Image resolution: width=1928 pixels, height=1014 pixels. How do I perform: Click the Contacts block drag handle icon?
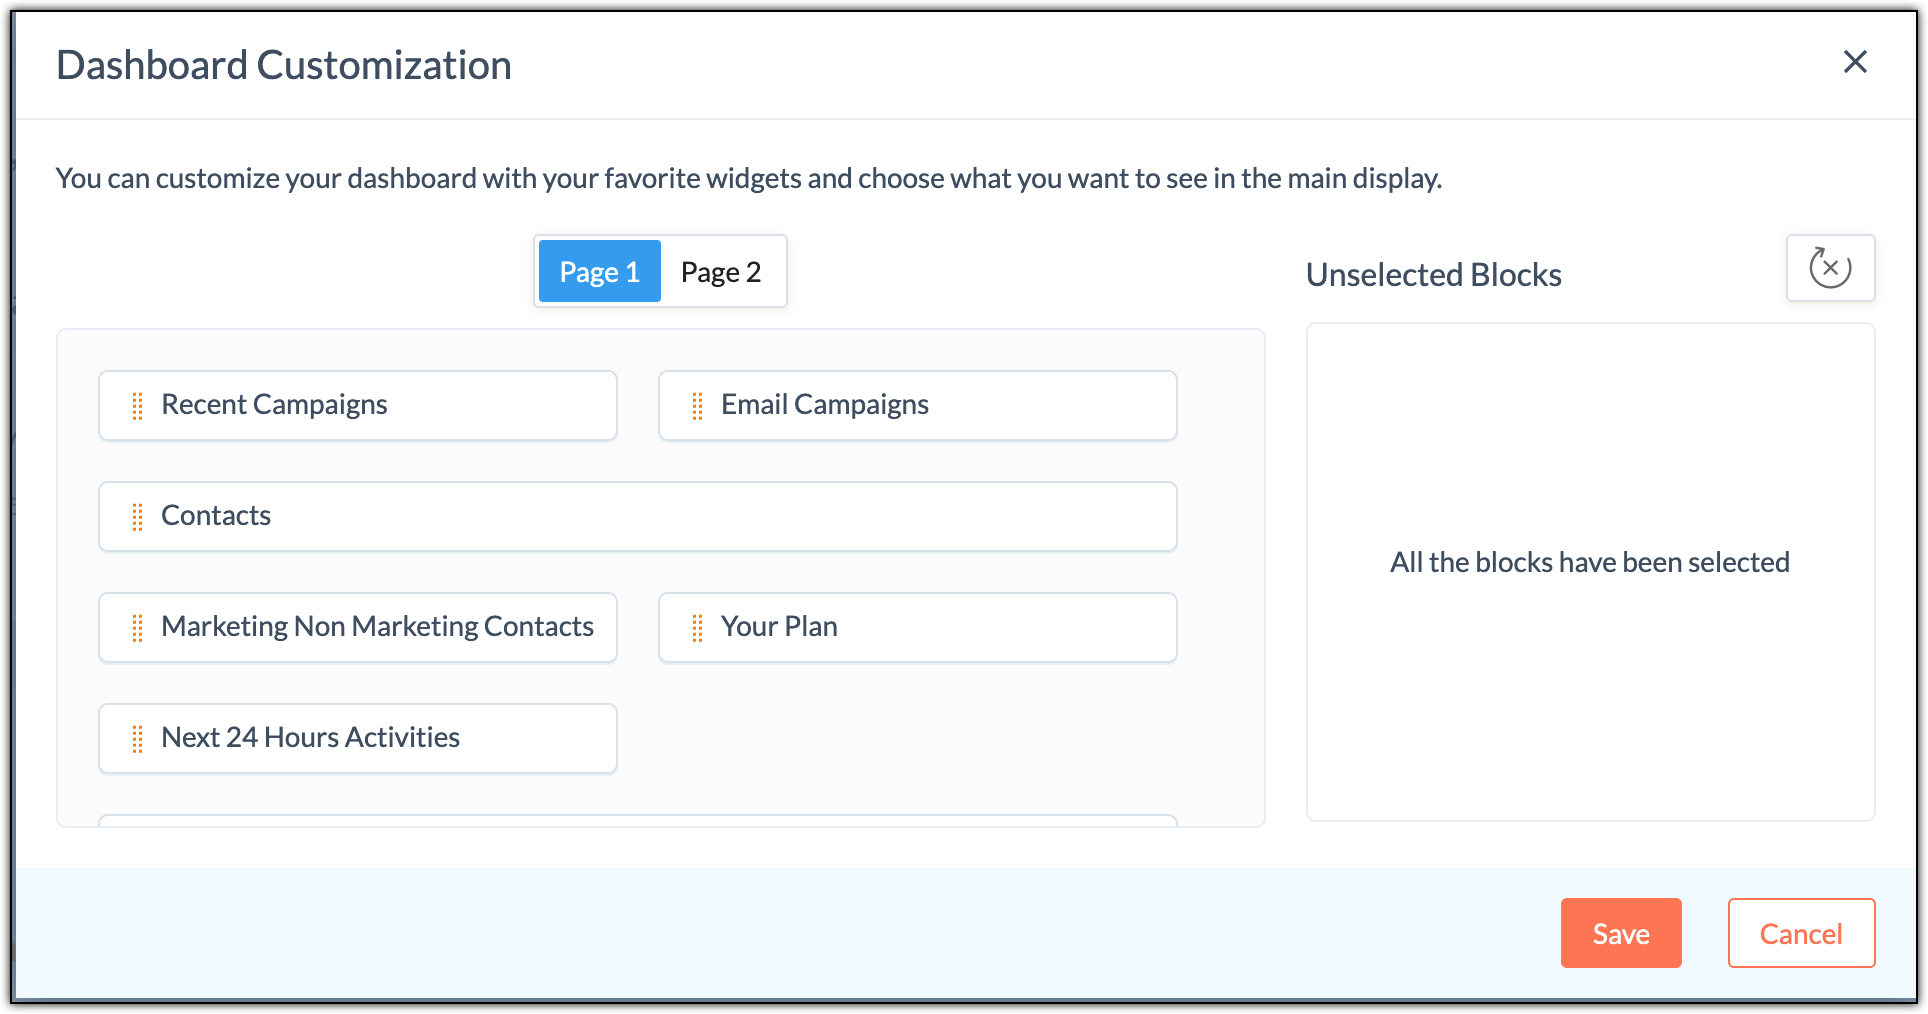(x=138, y=517)
